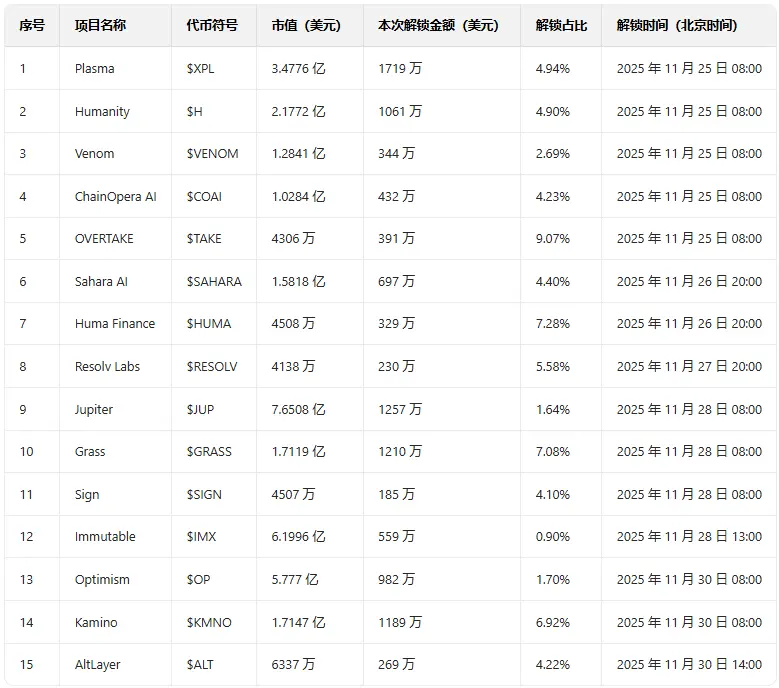Select the ChainOpera AI row name
The height and width of the screenshot is (688, 779).
coord(115,197)
